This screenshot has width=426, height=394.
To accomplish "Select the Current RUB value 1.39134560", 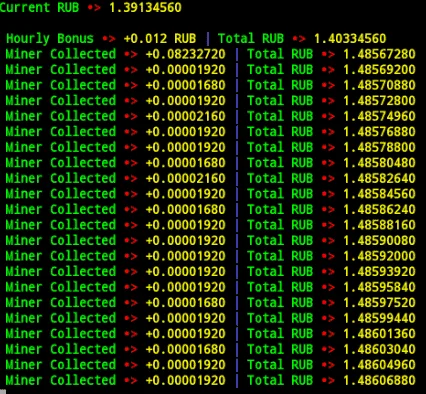I will click(x=145, y=7).
